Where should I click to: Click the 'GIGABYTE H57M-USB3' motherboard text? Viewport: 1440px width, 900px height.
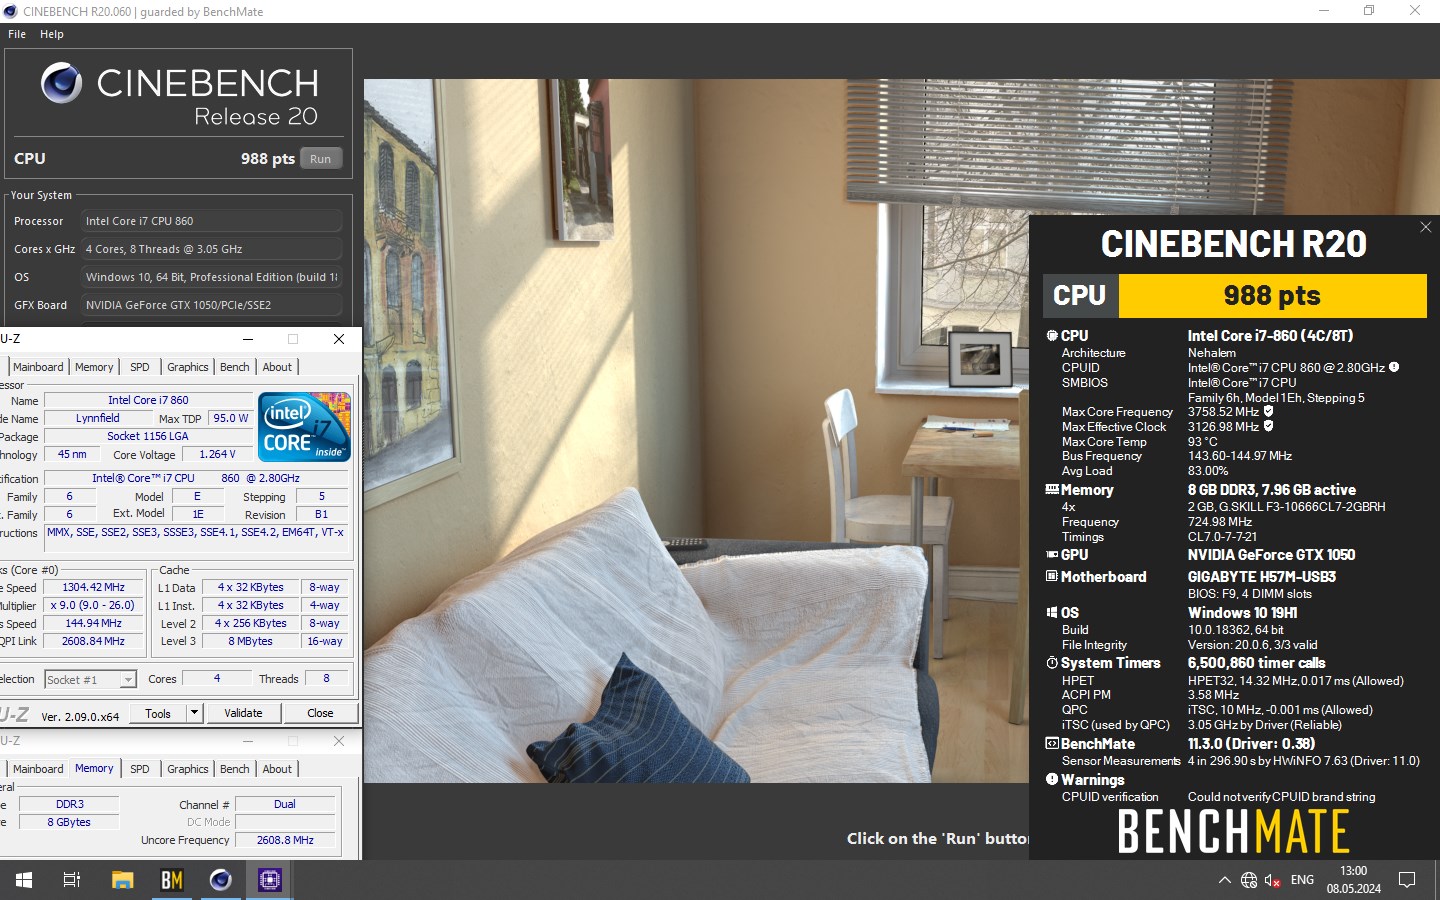1261,577
